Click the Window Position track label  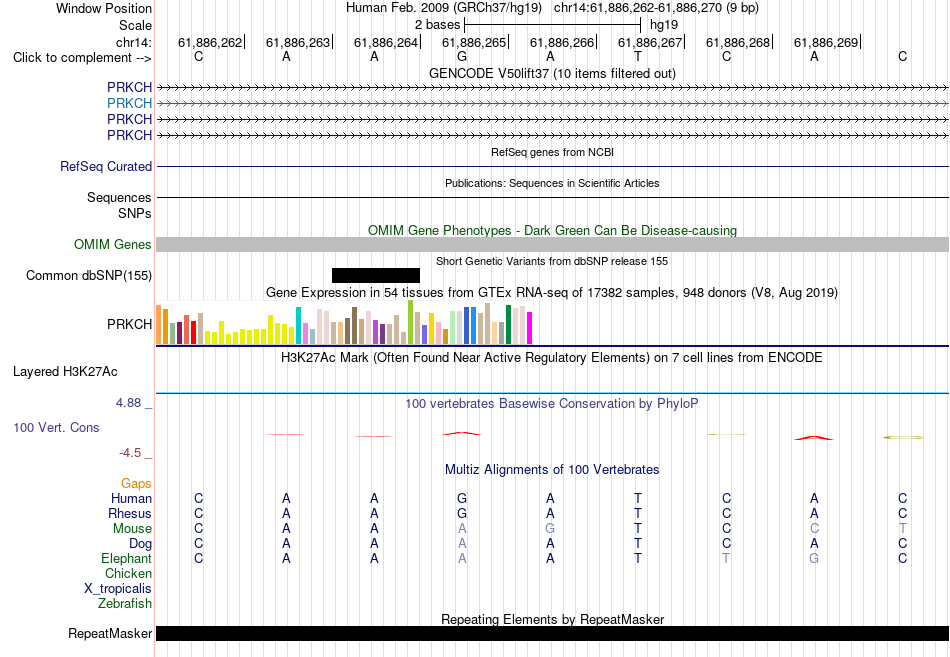104,8
